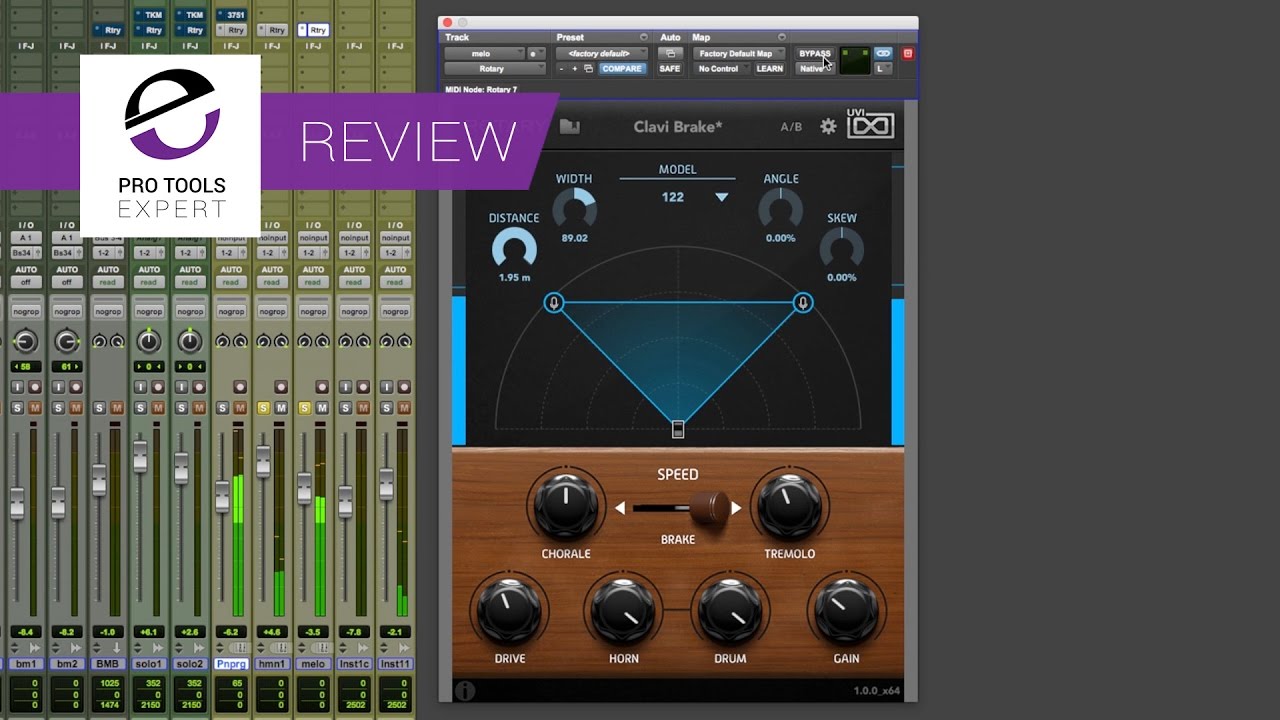This screenshot has height=720, width=1280.
Task: Unsolo the melo track
Action: click(305, 408)
